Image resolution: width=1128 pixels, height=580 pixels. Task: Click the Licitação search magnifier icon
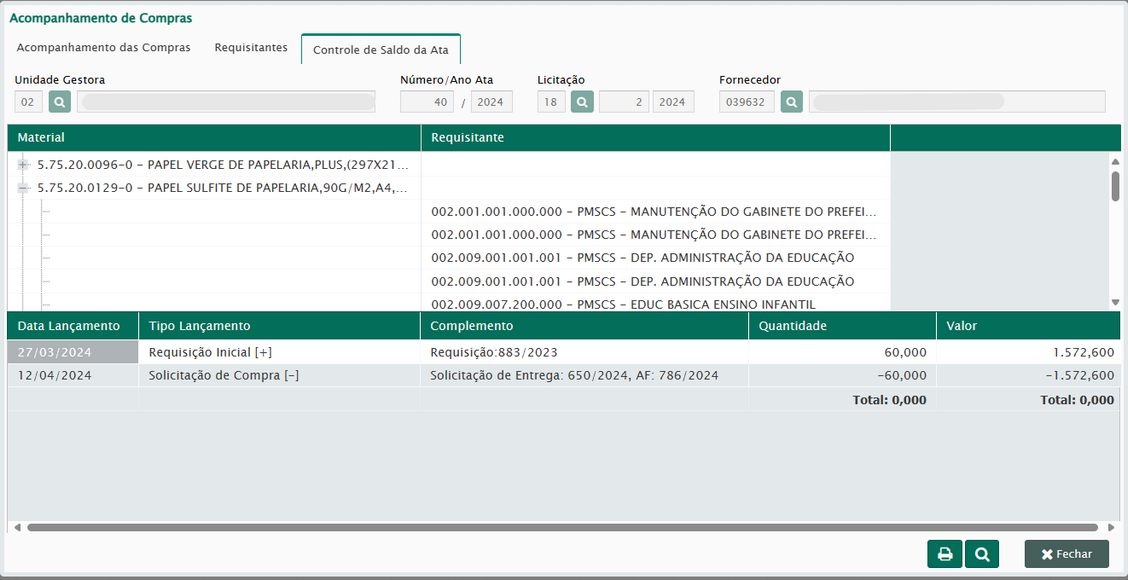582,102
